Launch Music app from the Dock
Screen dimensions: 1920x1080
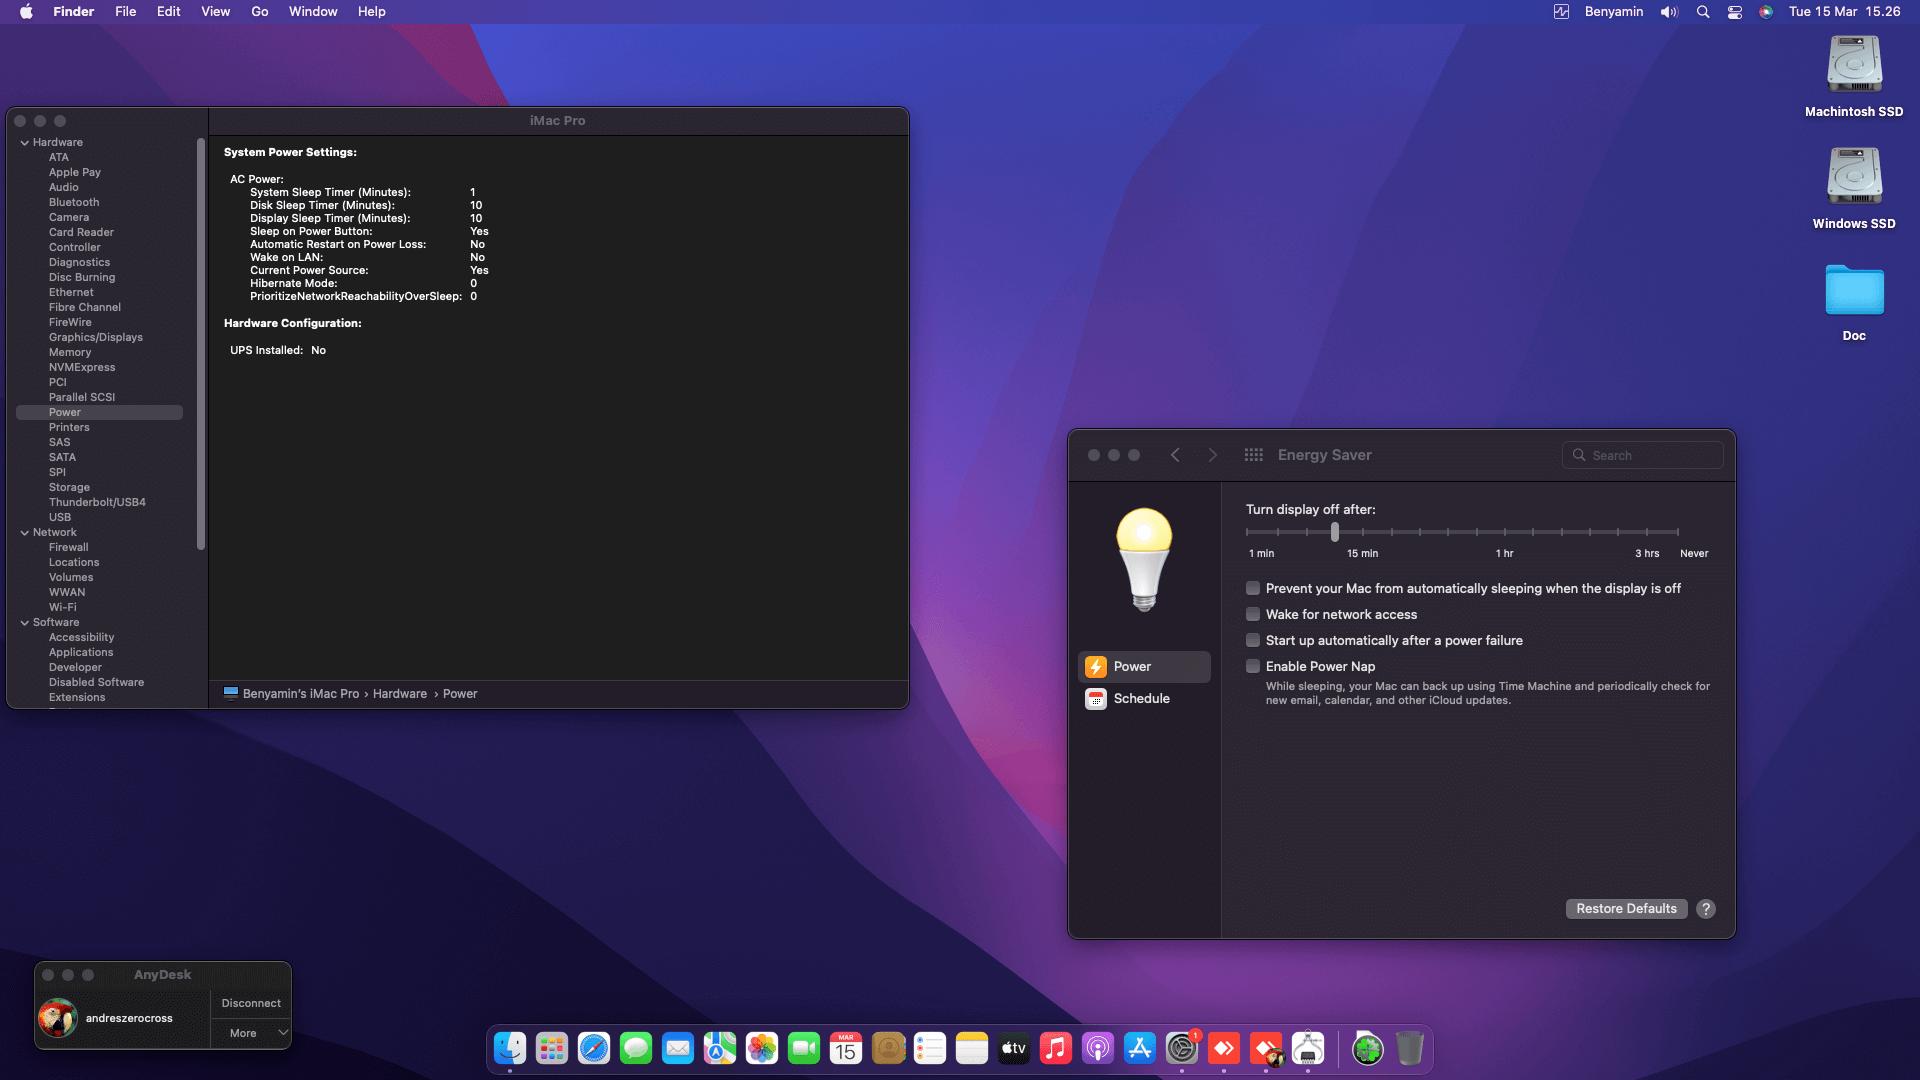(1056, 1048)
